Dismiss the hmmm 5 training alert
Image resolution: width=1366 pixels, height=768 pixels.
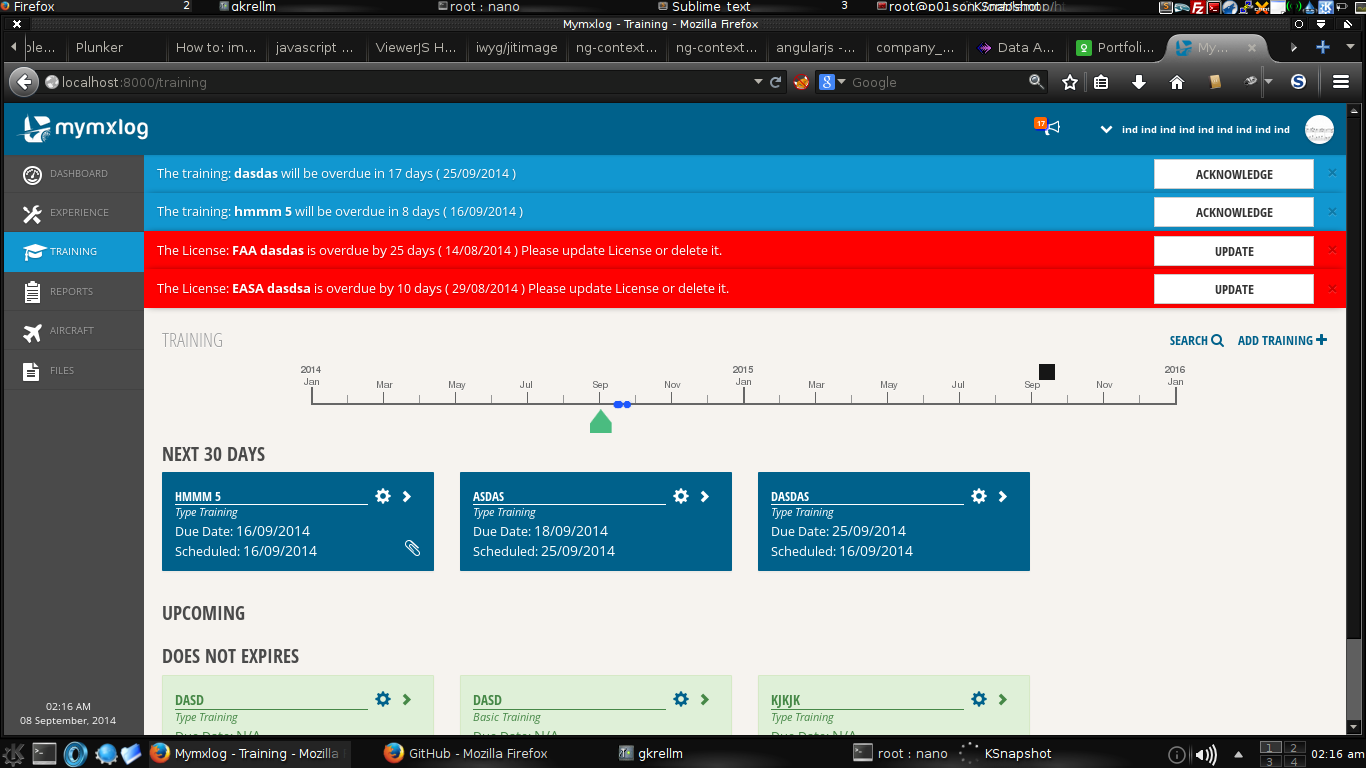pos(1332,212)
